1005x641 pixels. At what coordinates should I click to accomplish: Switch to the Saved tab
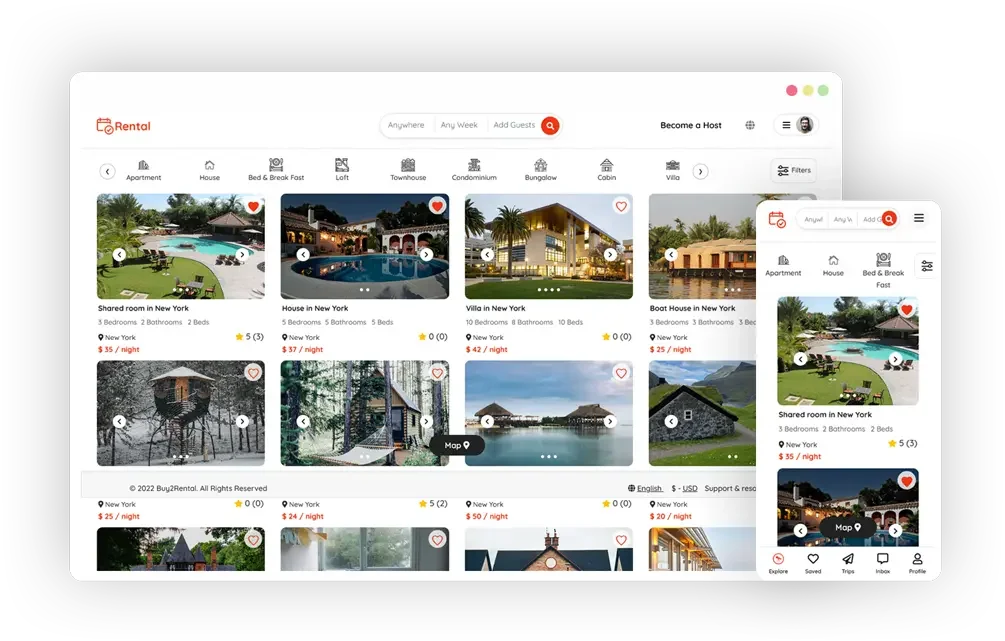pyautogui.click(x=813, y=563)
